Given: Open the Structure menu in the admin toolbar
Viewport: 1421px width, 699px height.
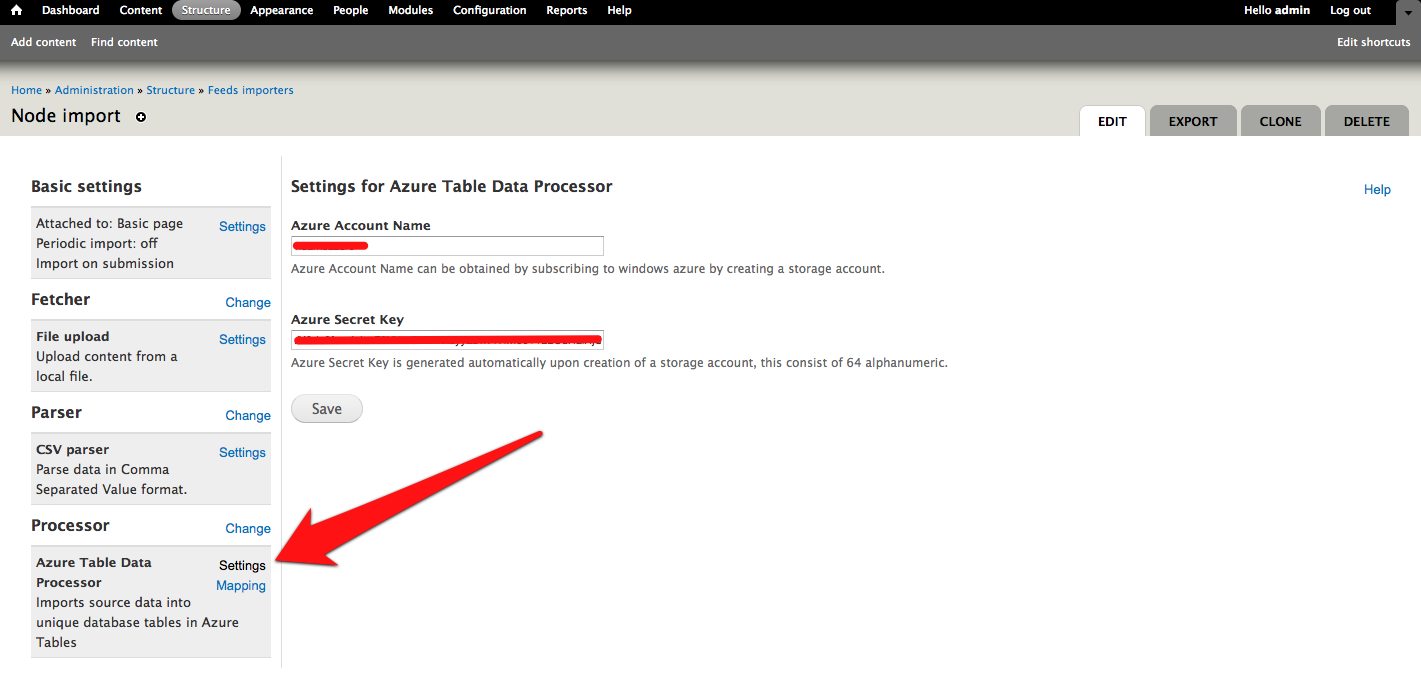Looking at the screenshot, I should click(x=205, y=10).
